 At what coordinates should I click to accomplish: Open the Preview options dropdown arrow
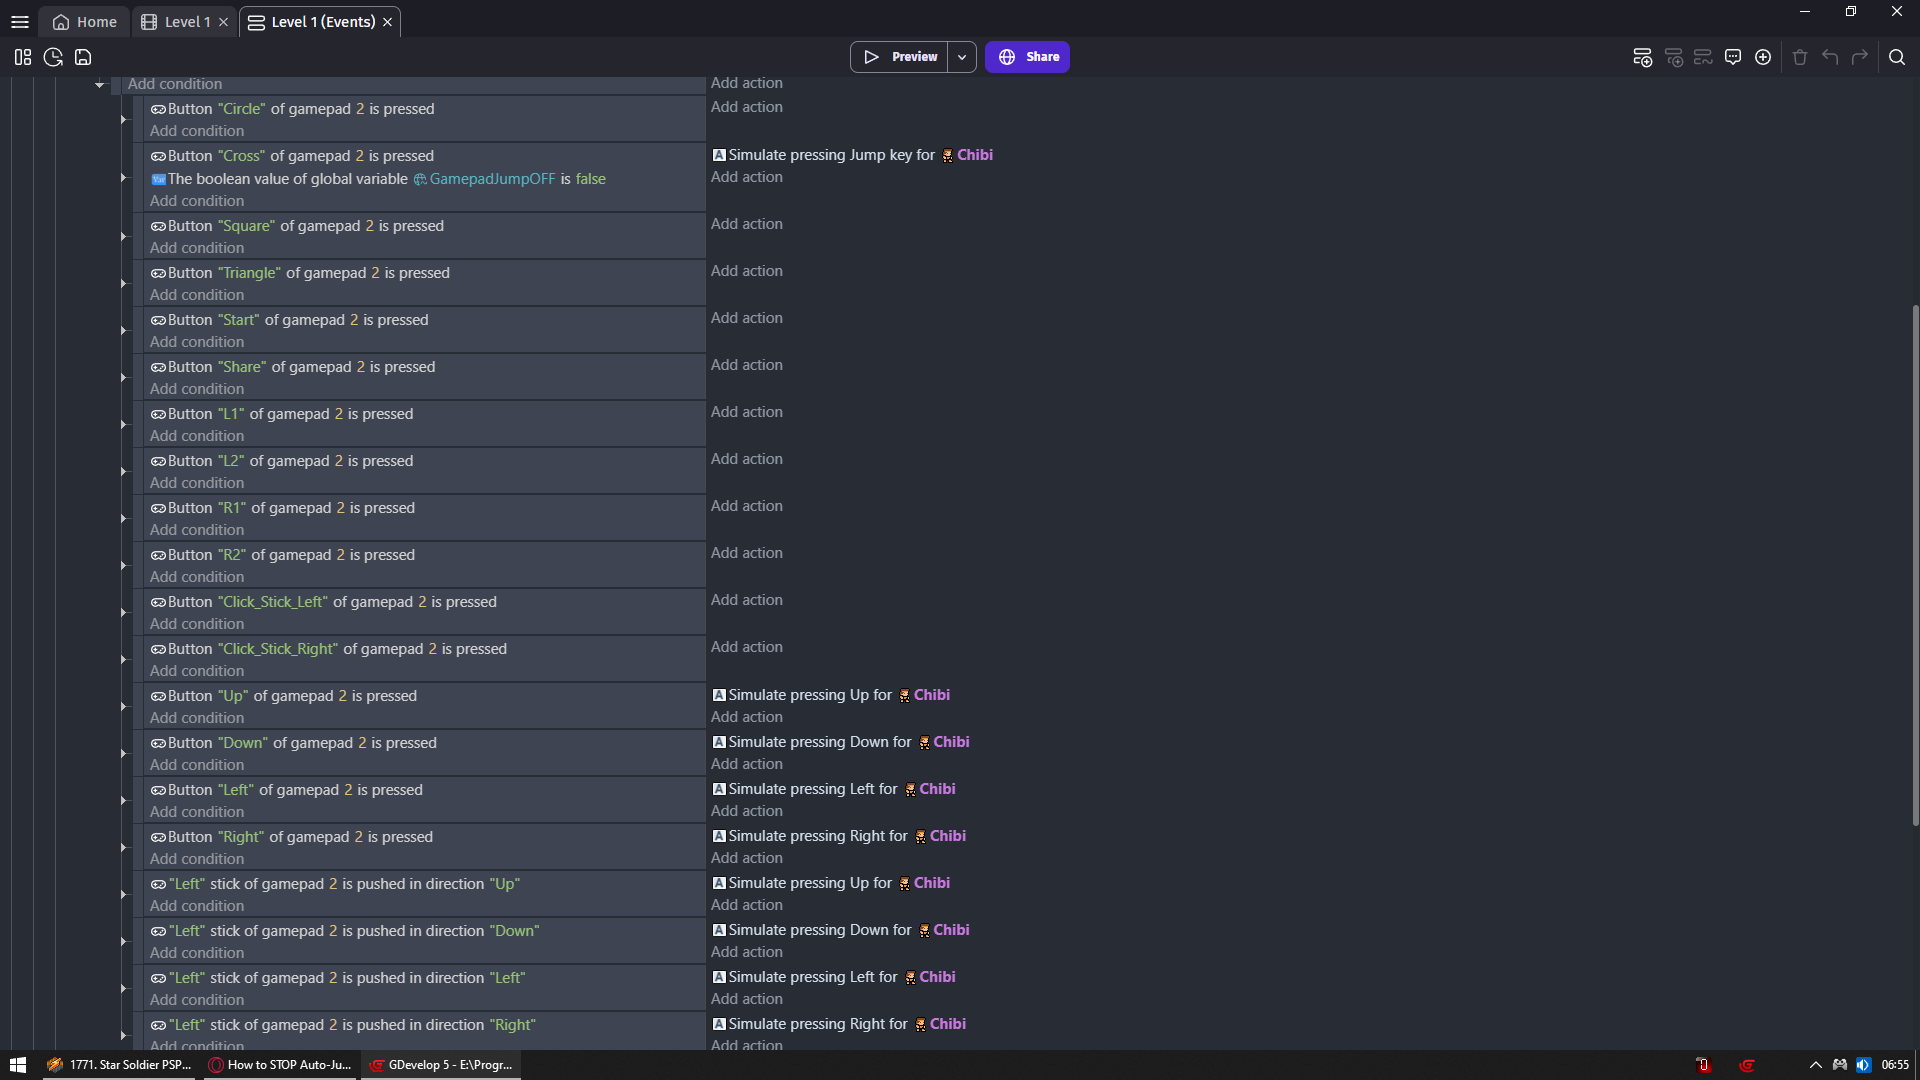click(x=962, y=57)
